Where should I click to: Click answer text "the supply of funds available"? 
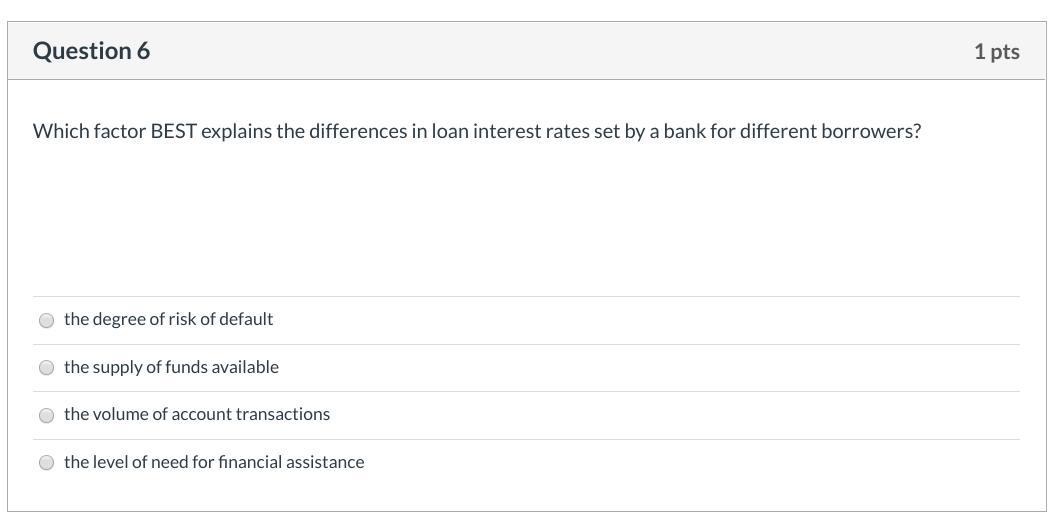pyautogui.click(x=171, y=367)
